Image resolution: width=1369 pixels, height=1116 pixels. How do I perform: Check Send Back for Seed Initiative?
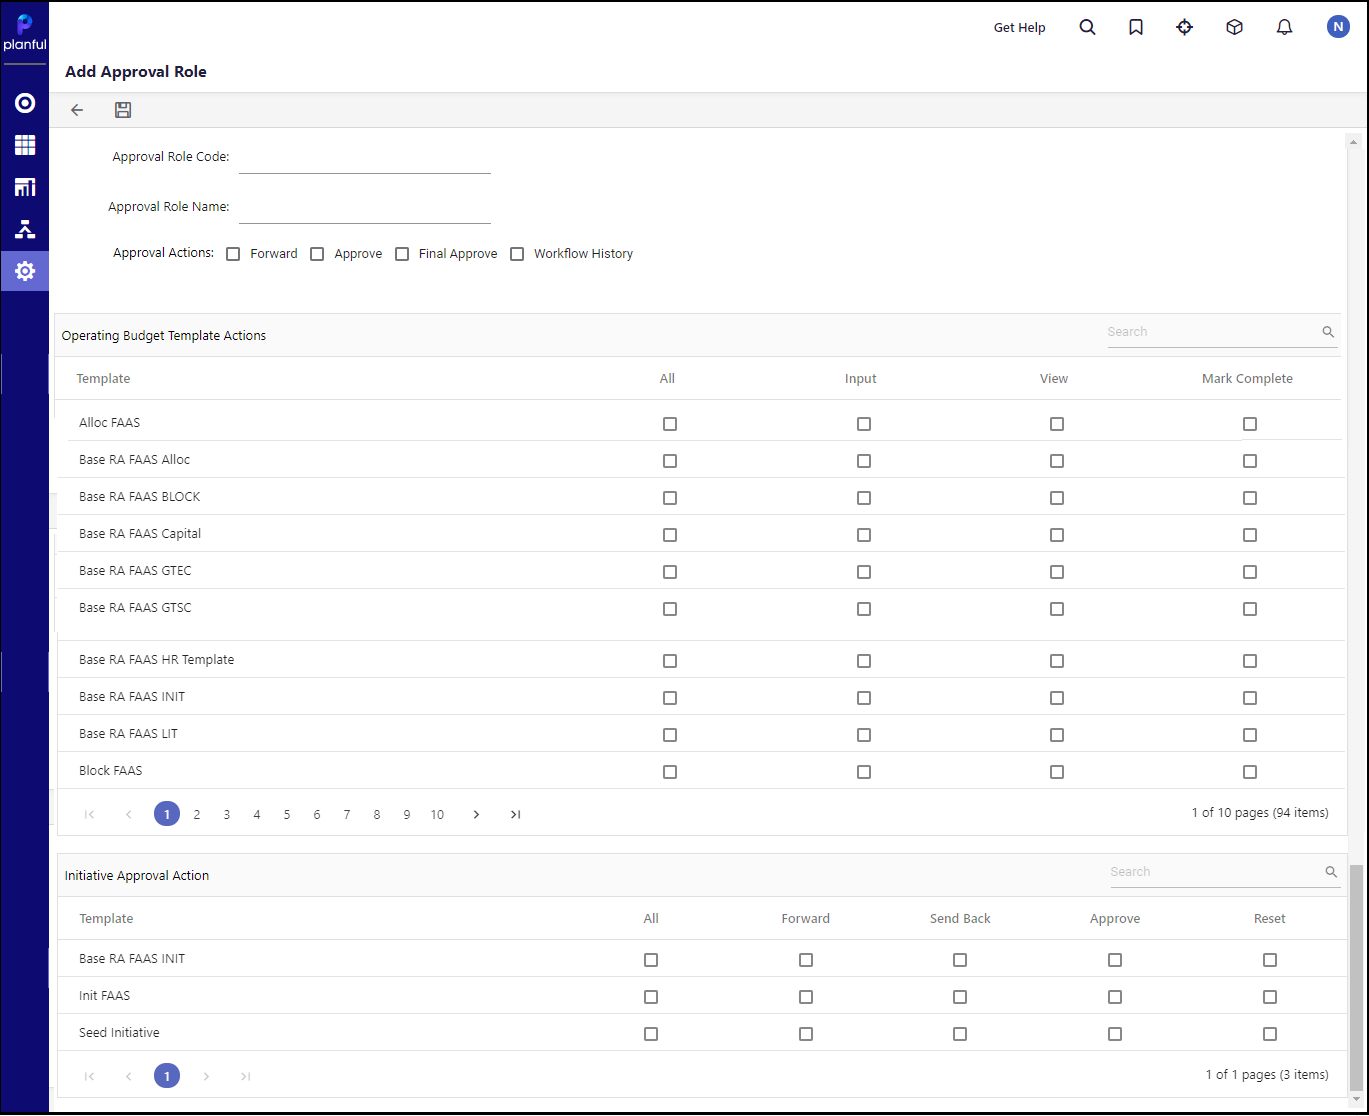click(960, 1034)
